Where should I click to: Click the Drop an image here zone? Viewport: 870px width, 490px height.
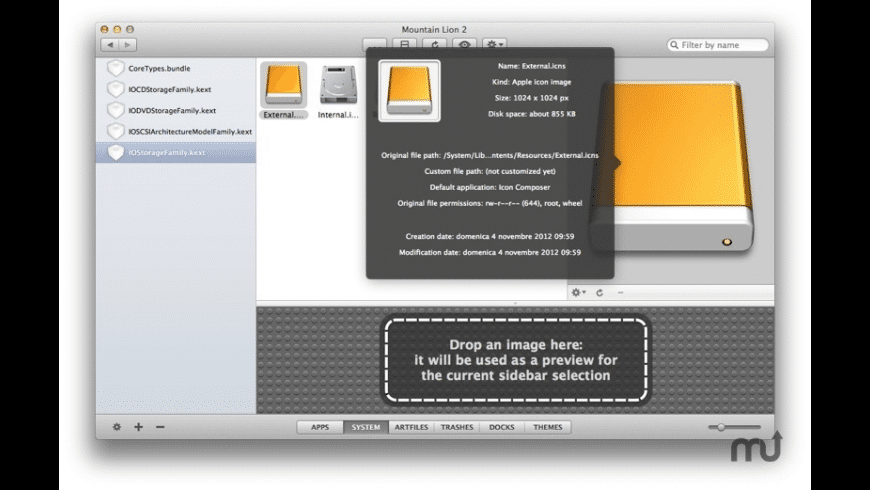pyautogui.click(x=515, y=360)
